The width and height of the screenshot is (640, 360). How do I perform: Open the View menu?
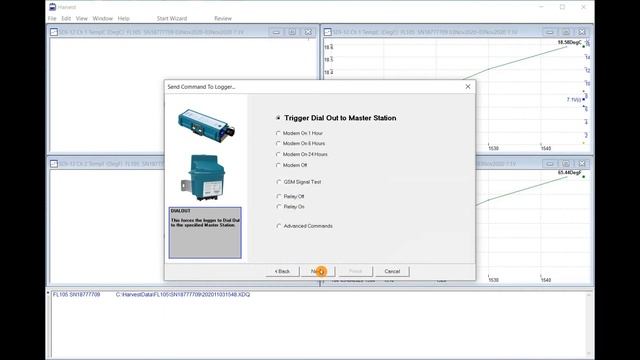82,18
